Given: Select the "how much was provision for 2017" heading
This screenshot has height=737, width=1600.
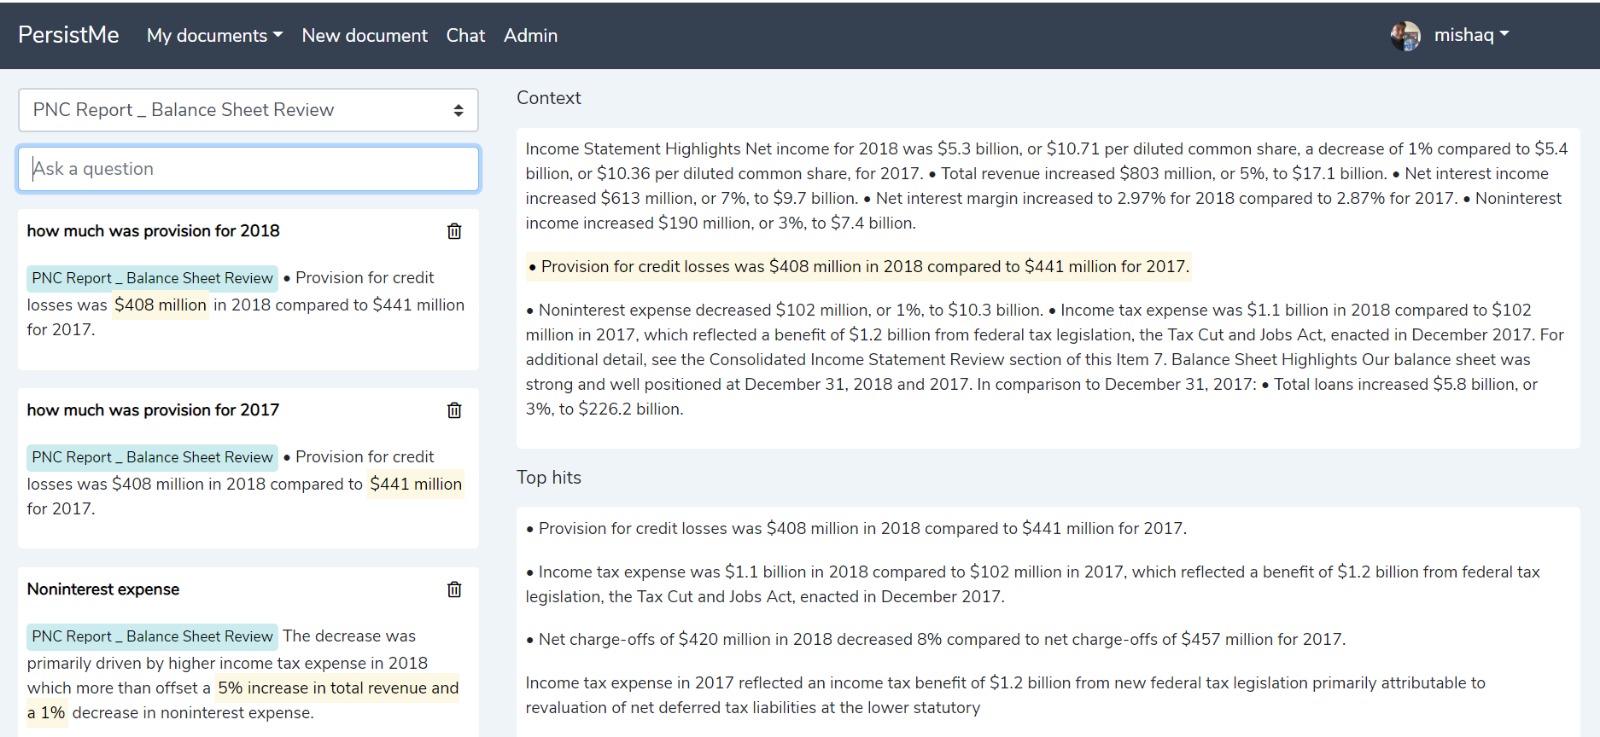Looking at the screenshot, I should (153, 410).
